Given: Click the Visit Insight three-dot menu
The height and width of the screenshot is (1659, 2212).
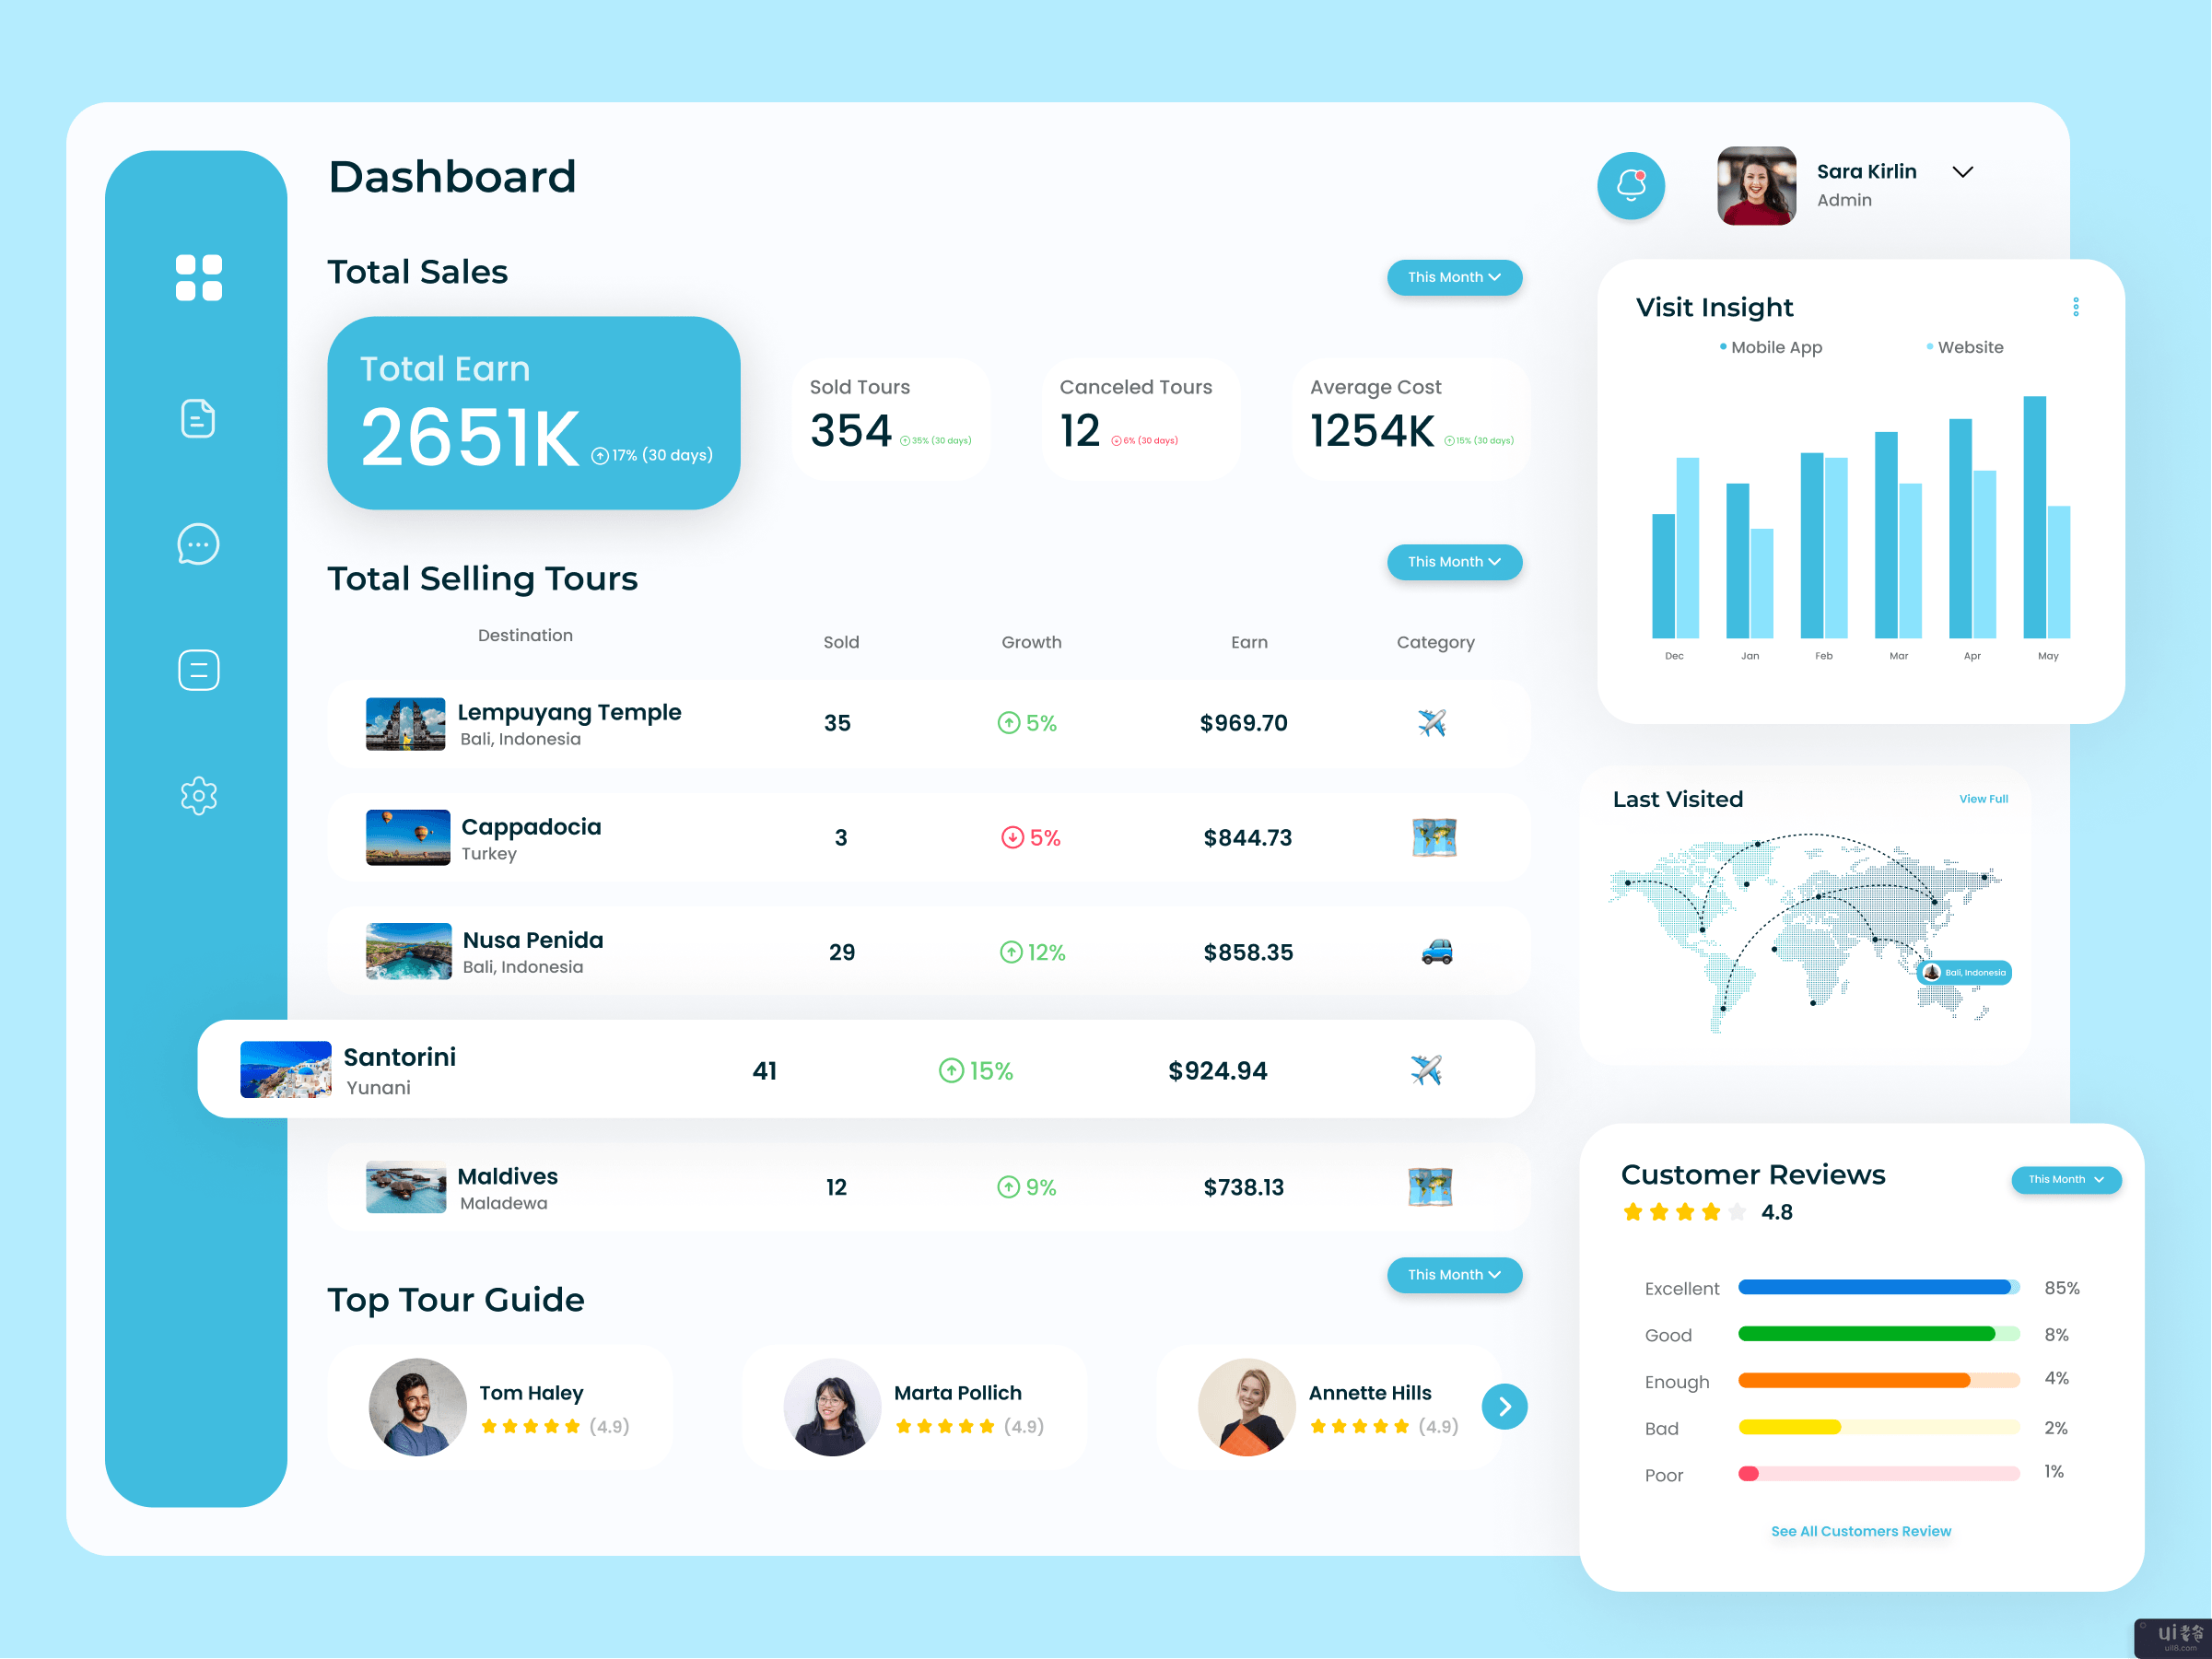Looking at the screenshot, I should (x=2076, y=307).
